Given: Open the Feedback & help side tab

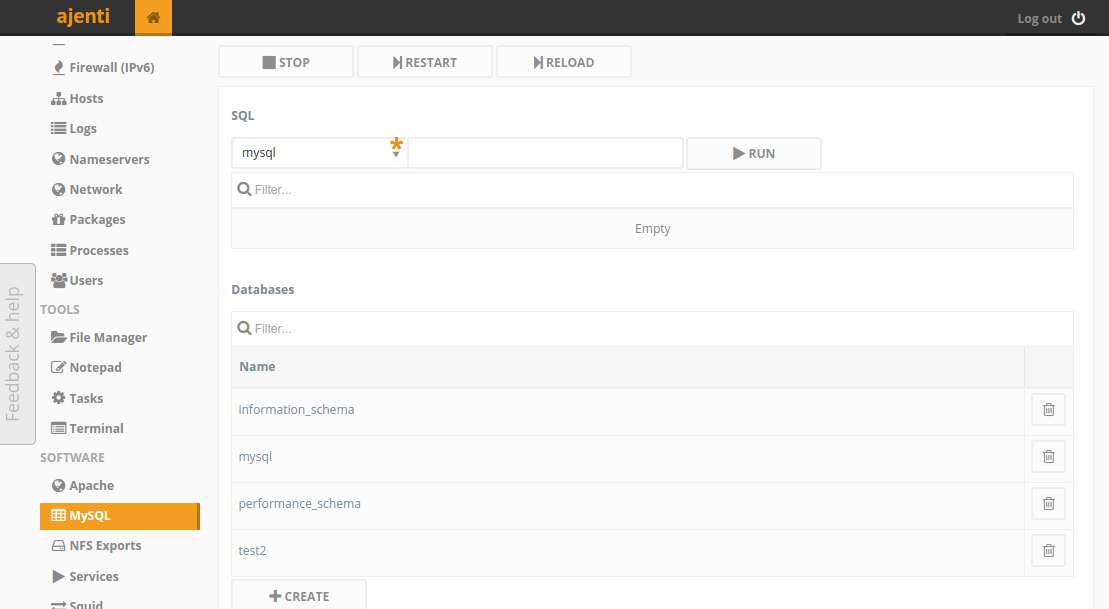Looking at the screenshot, I should 17,354.
